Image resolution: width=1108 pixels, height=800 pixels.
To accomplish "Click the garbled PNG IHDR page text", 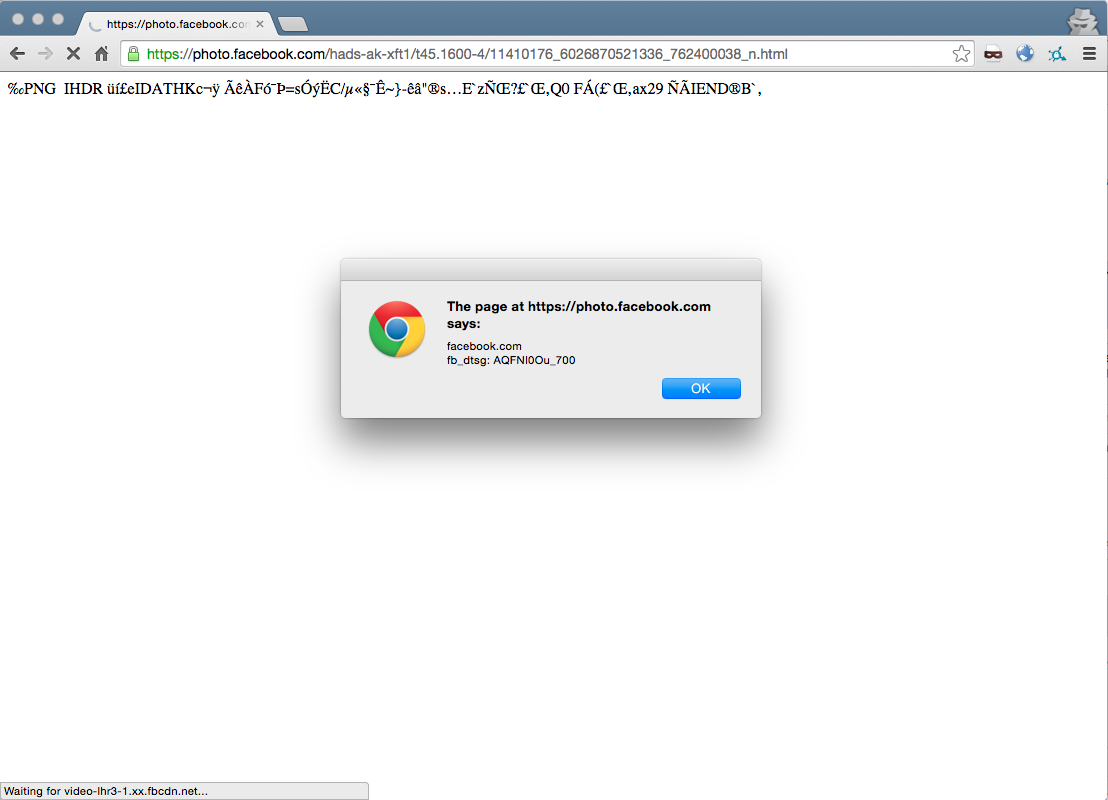I will (384, 89).
